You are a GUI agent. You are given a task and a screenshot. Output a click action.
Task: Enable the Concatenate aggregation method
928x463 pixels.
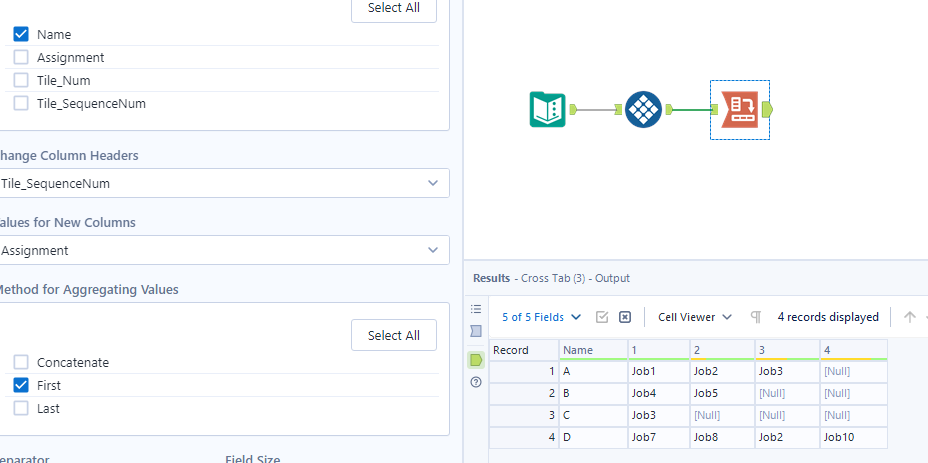pos(21,362)
